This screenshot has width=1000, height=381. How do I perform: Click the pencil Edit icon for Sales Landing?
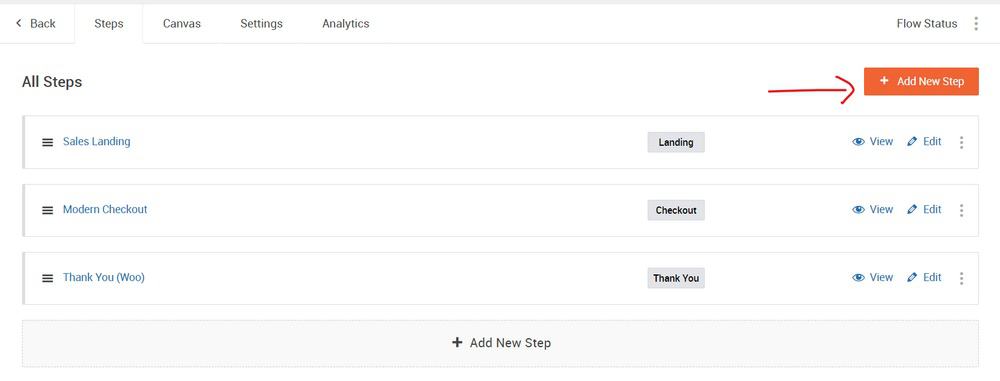(x=912, y=142)
